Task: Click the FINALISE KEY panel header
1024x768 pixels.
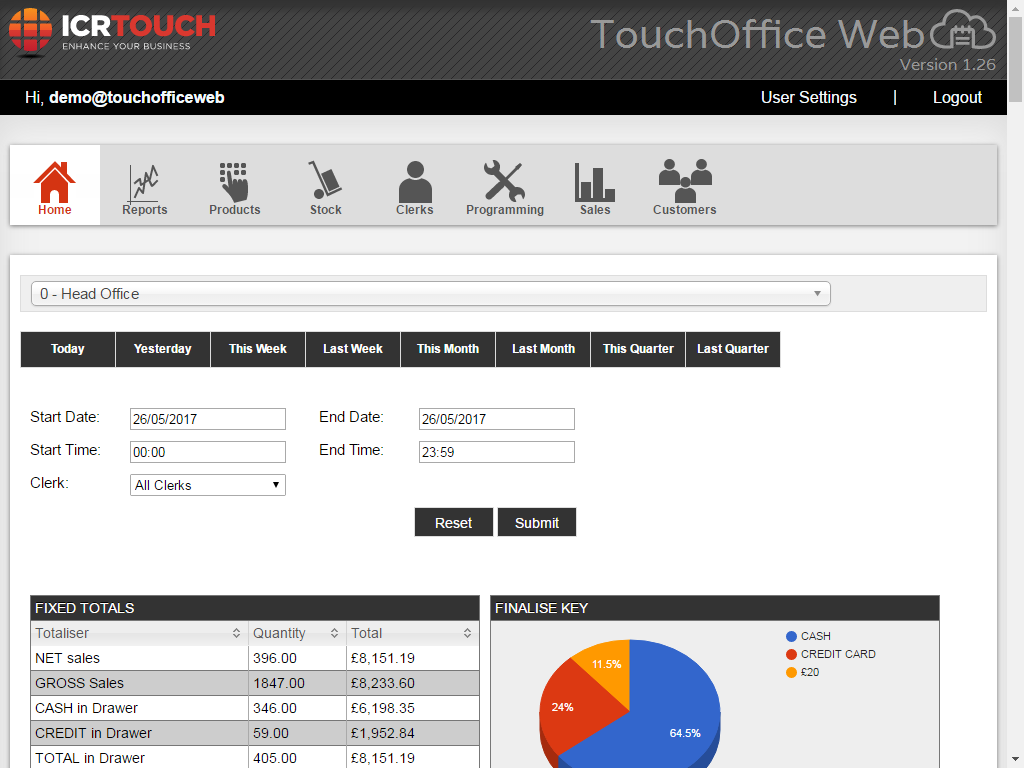Action: (714, 608)
